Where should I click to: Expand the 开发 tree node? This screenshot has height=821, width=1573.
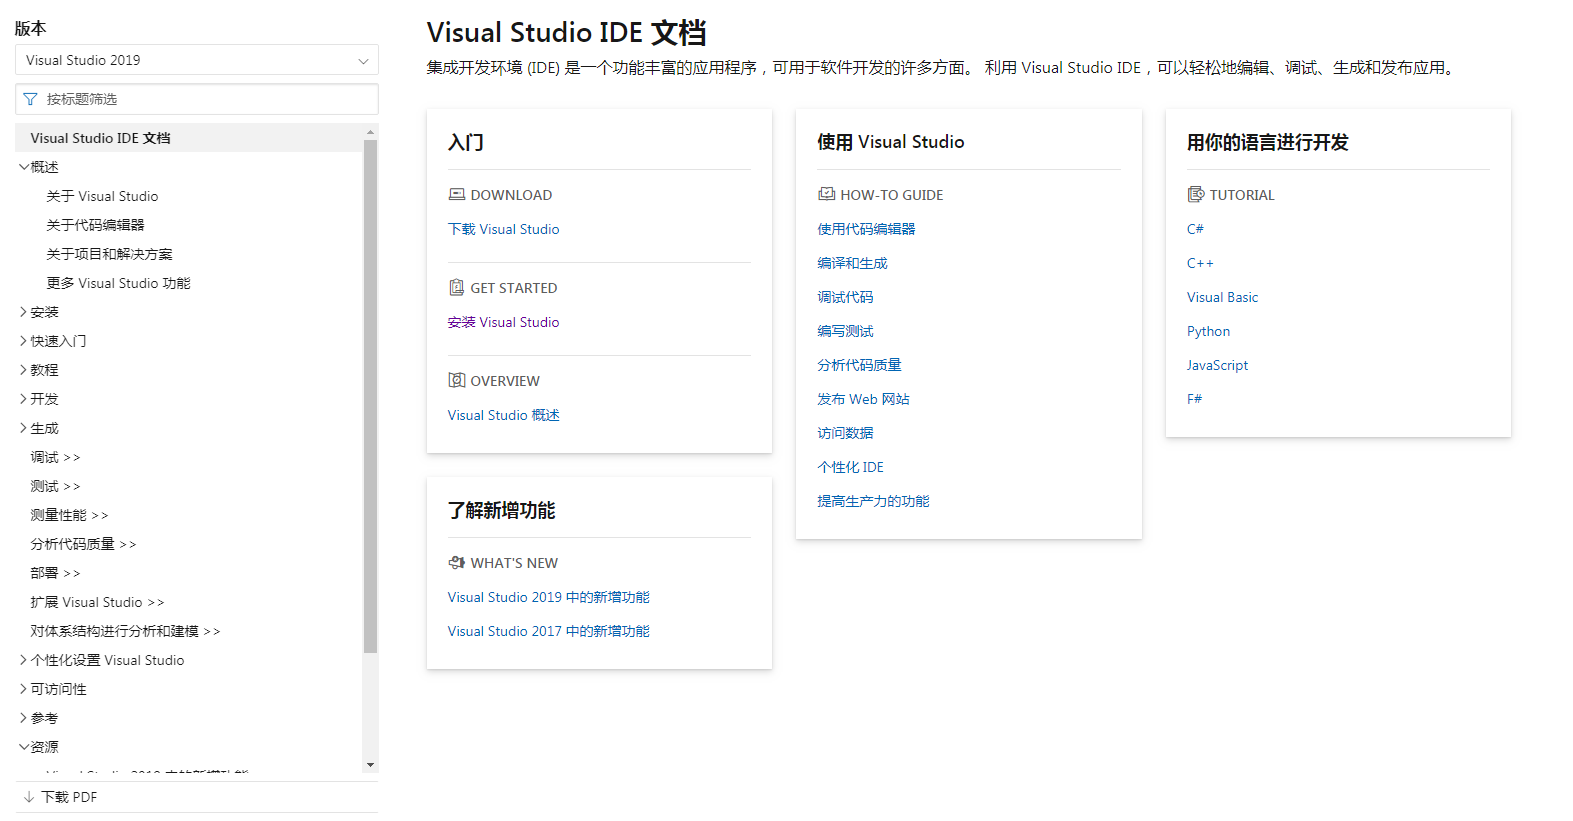tap(23, 399)
